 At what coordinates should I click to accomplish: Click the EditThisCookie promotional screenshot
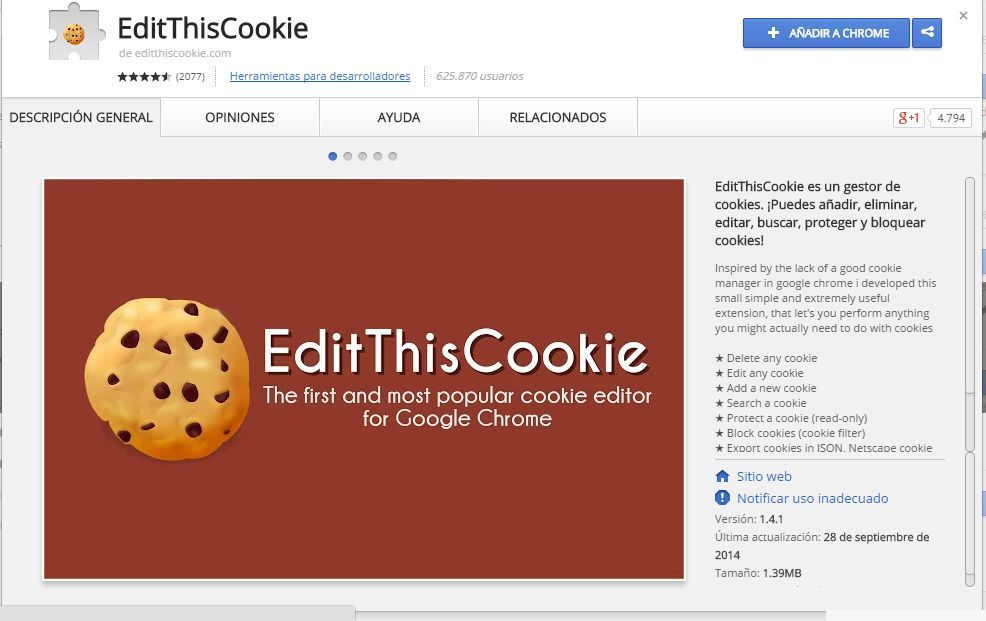pos(363,379)
